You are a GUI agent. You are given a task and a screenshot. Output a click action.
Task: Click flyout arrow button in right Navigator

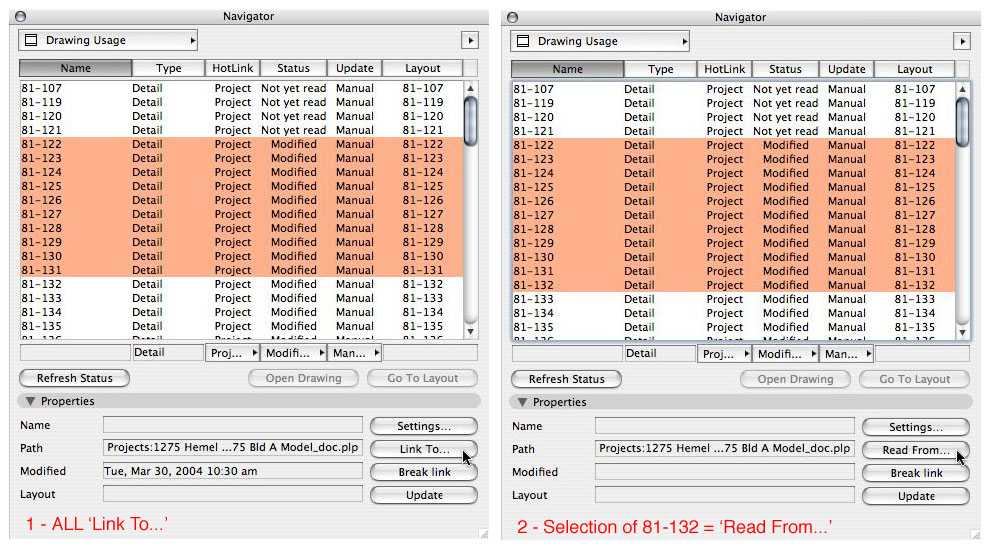pyautogui.click(x=962, y=41)
